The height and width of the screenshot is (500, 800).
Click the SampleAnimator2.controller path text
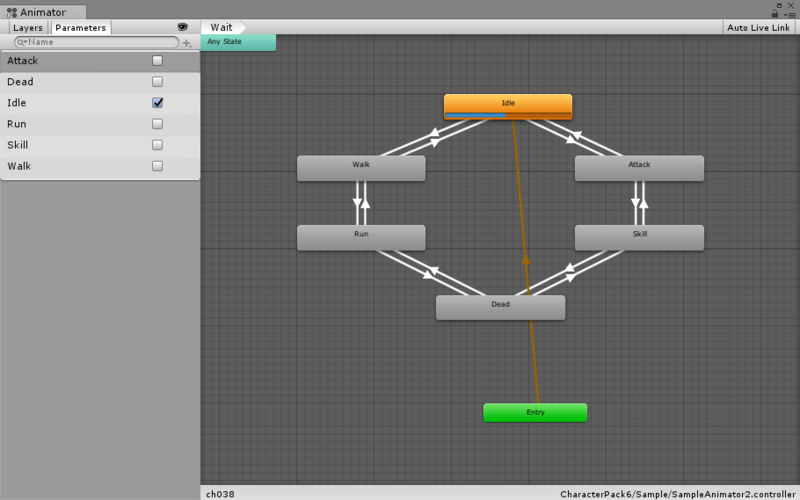pyautogui.click(x=678, y=494)
